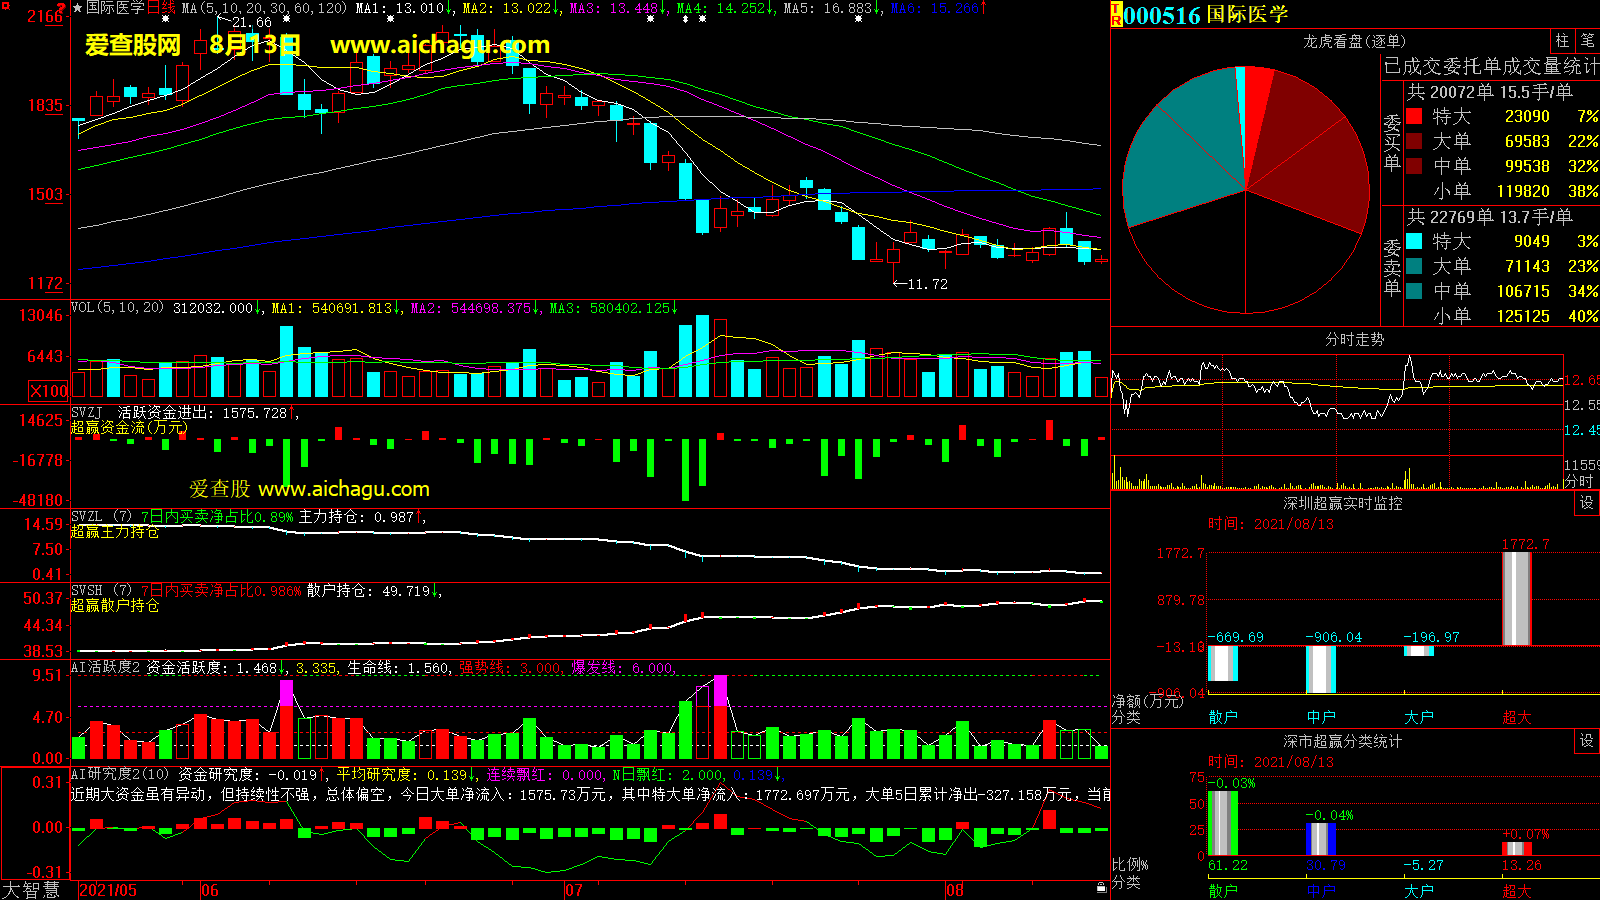Click the star icon before 国际医学 title

[78, 8]
